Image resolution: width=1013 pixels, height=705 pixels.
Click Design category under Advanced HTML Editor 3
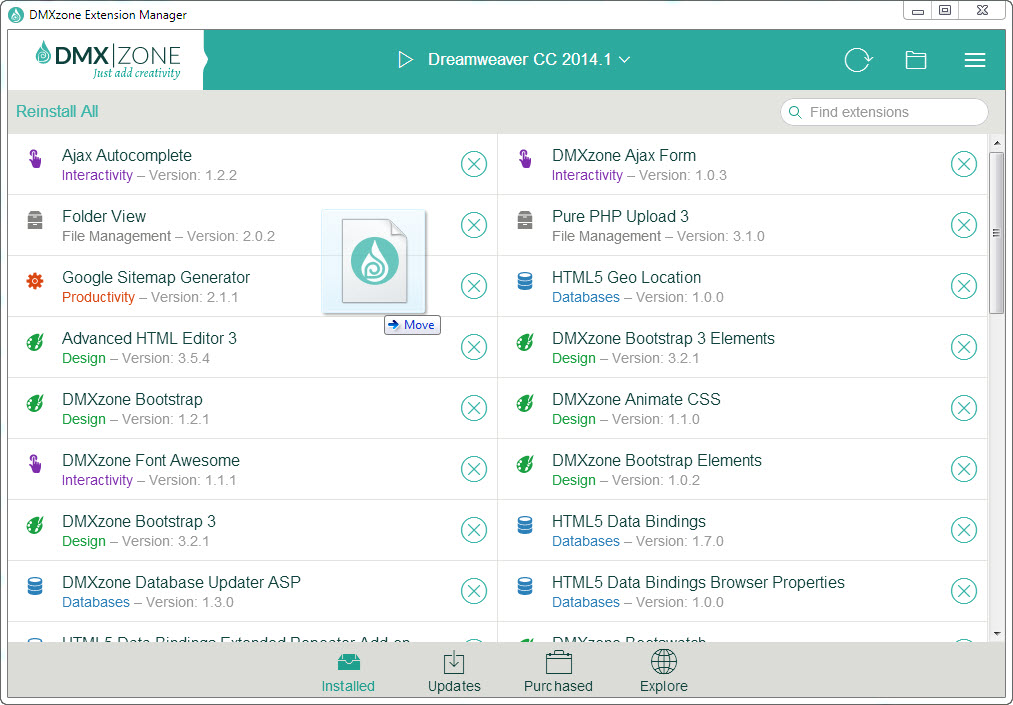[83, 358]
